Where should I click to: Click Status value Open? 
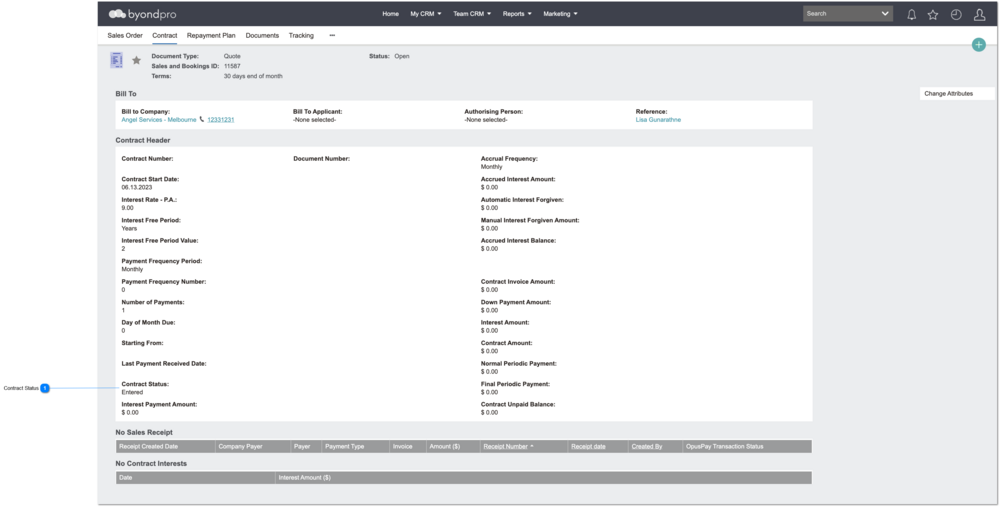pos(402,56)
